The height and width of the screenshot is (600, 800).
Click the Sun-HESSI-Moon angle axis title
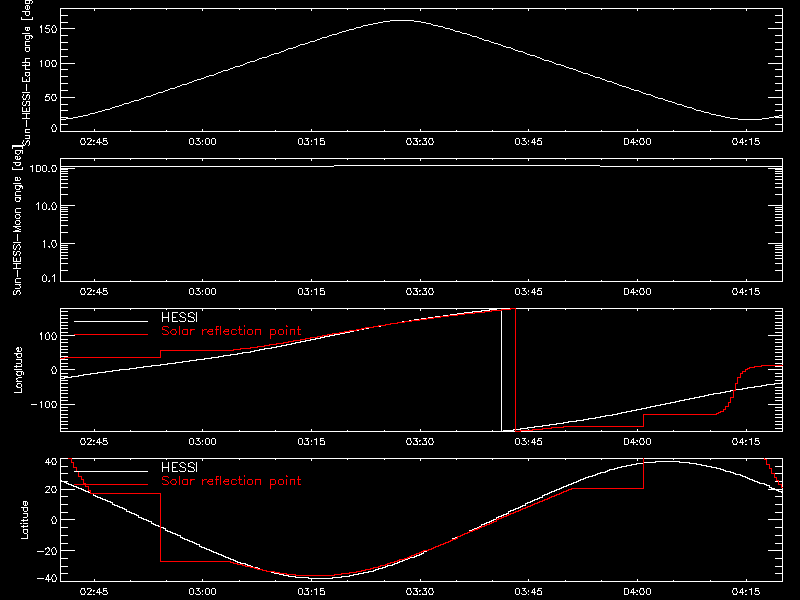(x=17, y=220)
